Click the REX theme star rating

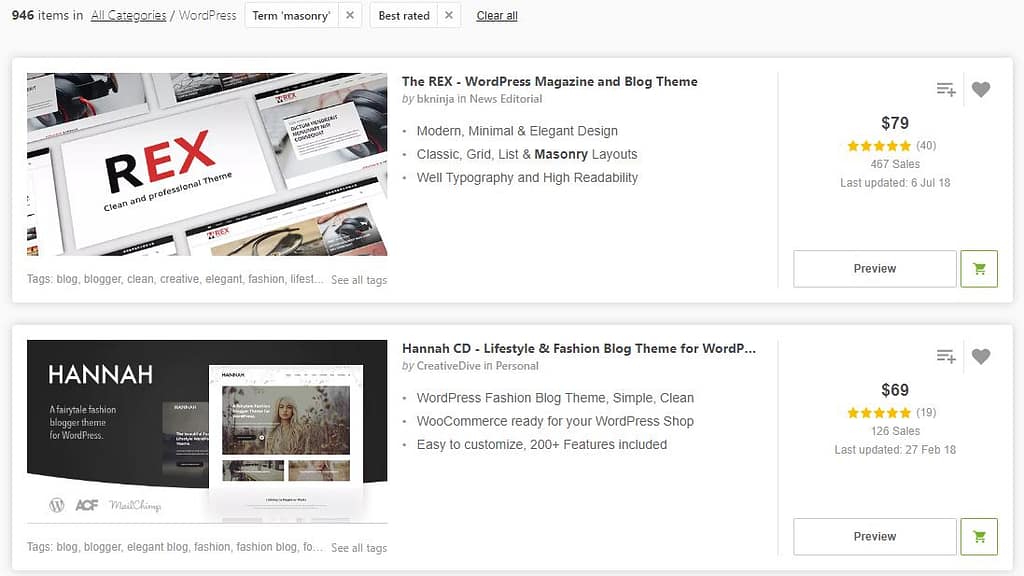pos(878,146)
